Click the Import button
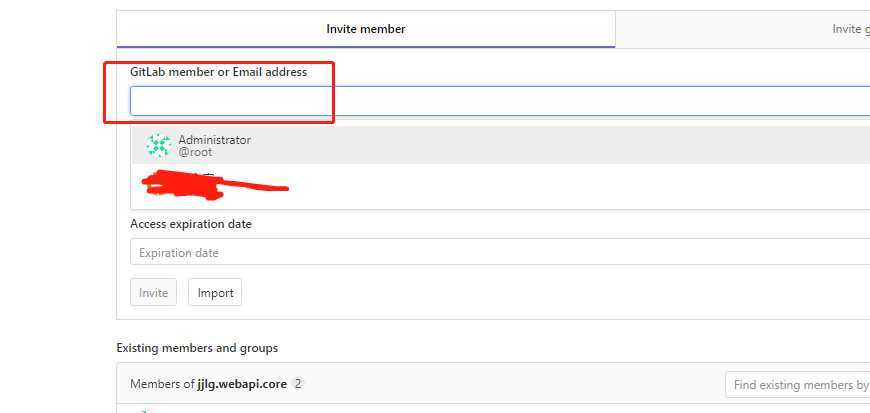870x413 pixels. pos(215,293)
